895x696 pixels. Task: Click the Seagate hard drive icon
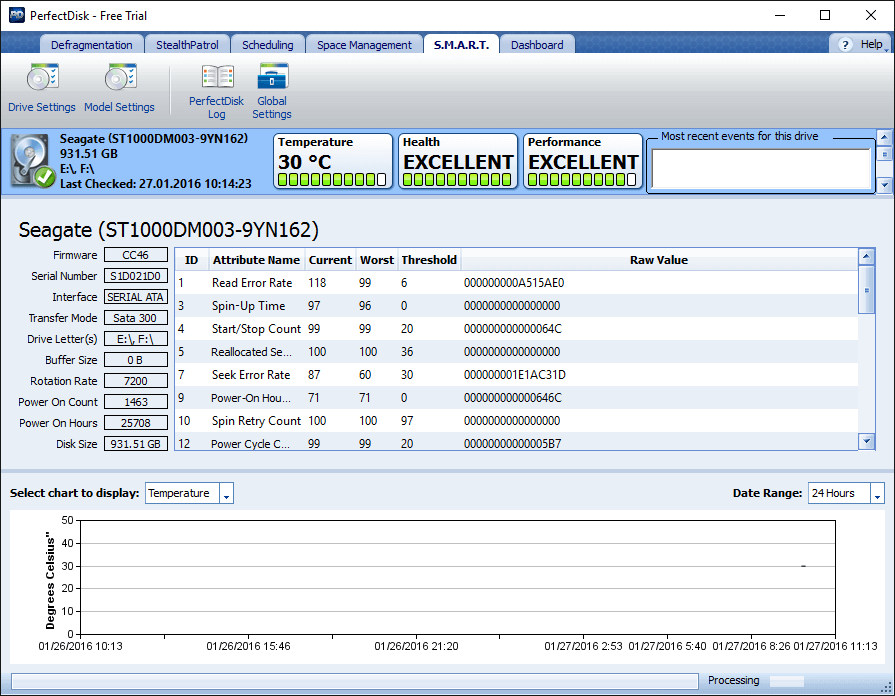tap(31, 160)
